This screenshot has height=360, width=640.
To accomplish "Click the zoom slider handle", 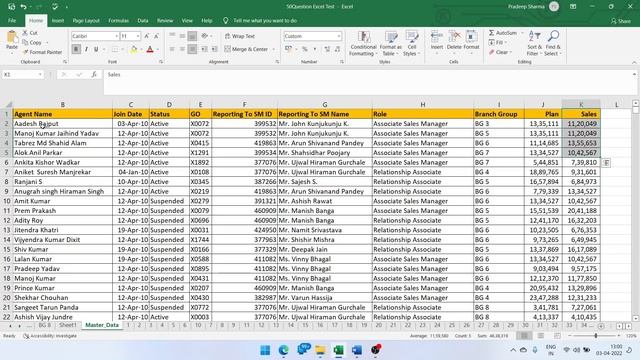I will (596, 336).
